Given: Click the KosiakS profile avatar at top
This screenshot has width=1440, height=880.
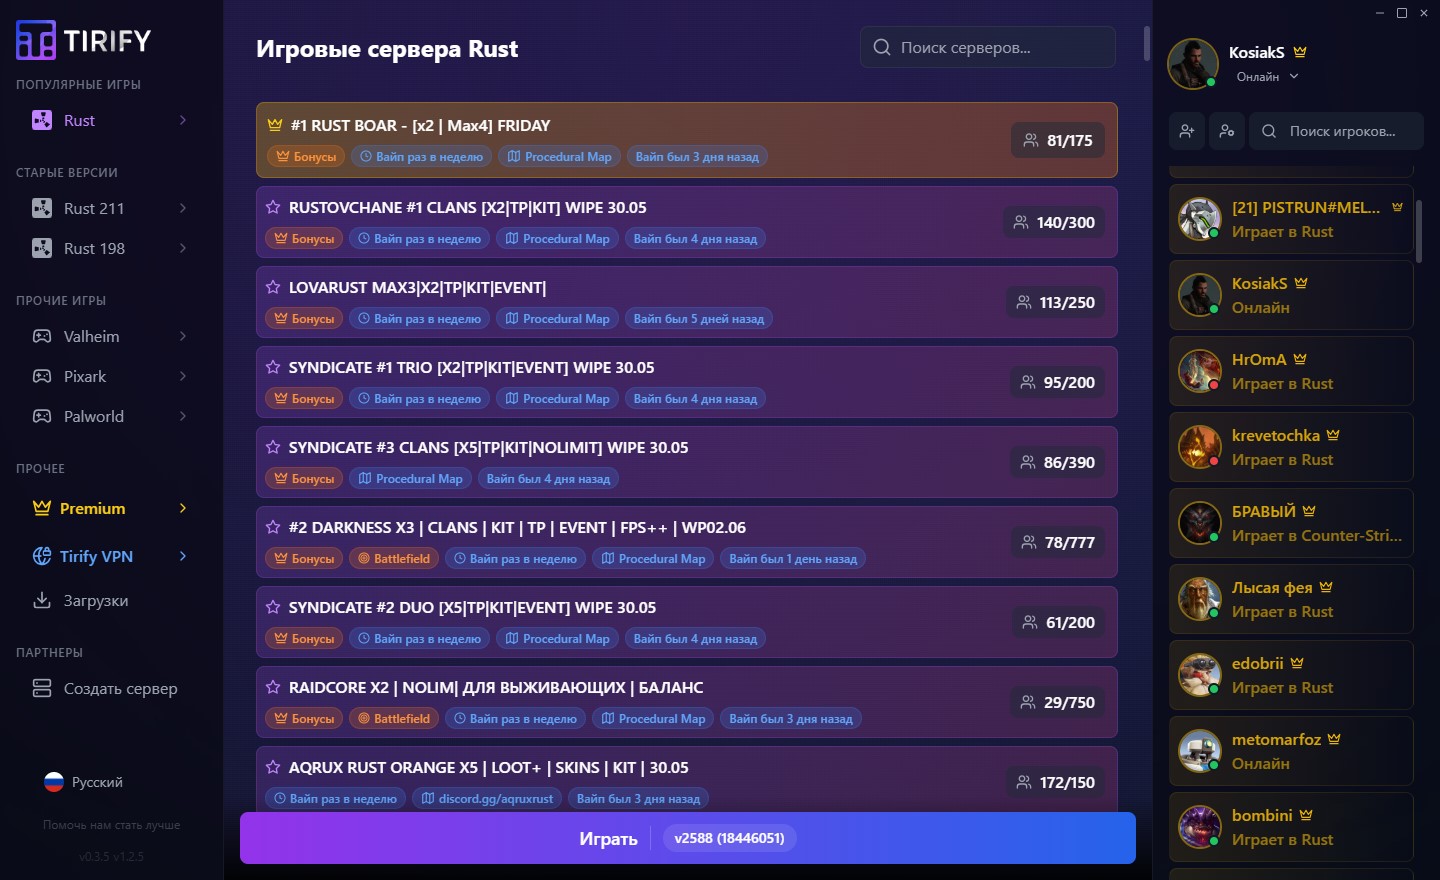Looking at the screenshot, I should (x=1193, y=64).
